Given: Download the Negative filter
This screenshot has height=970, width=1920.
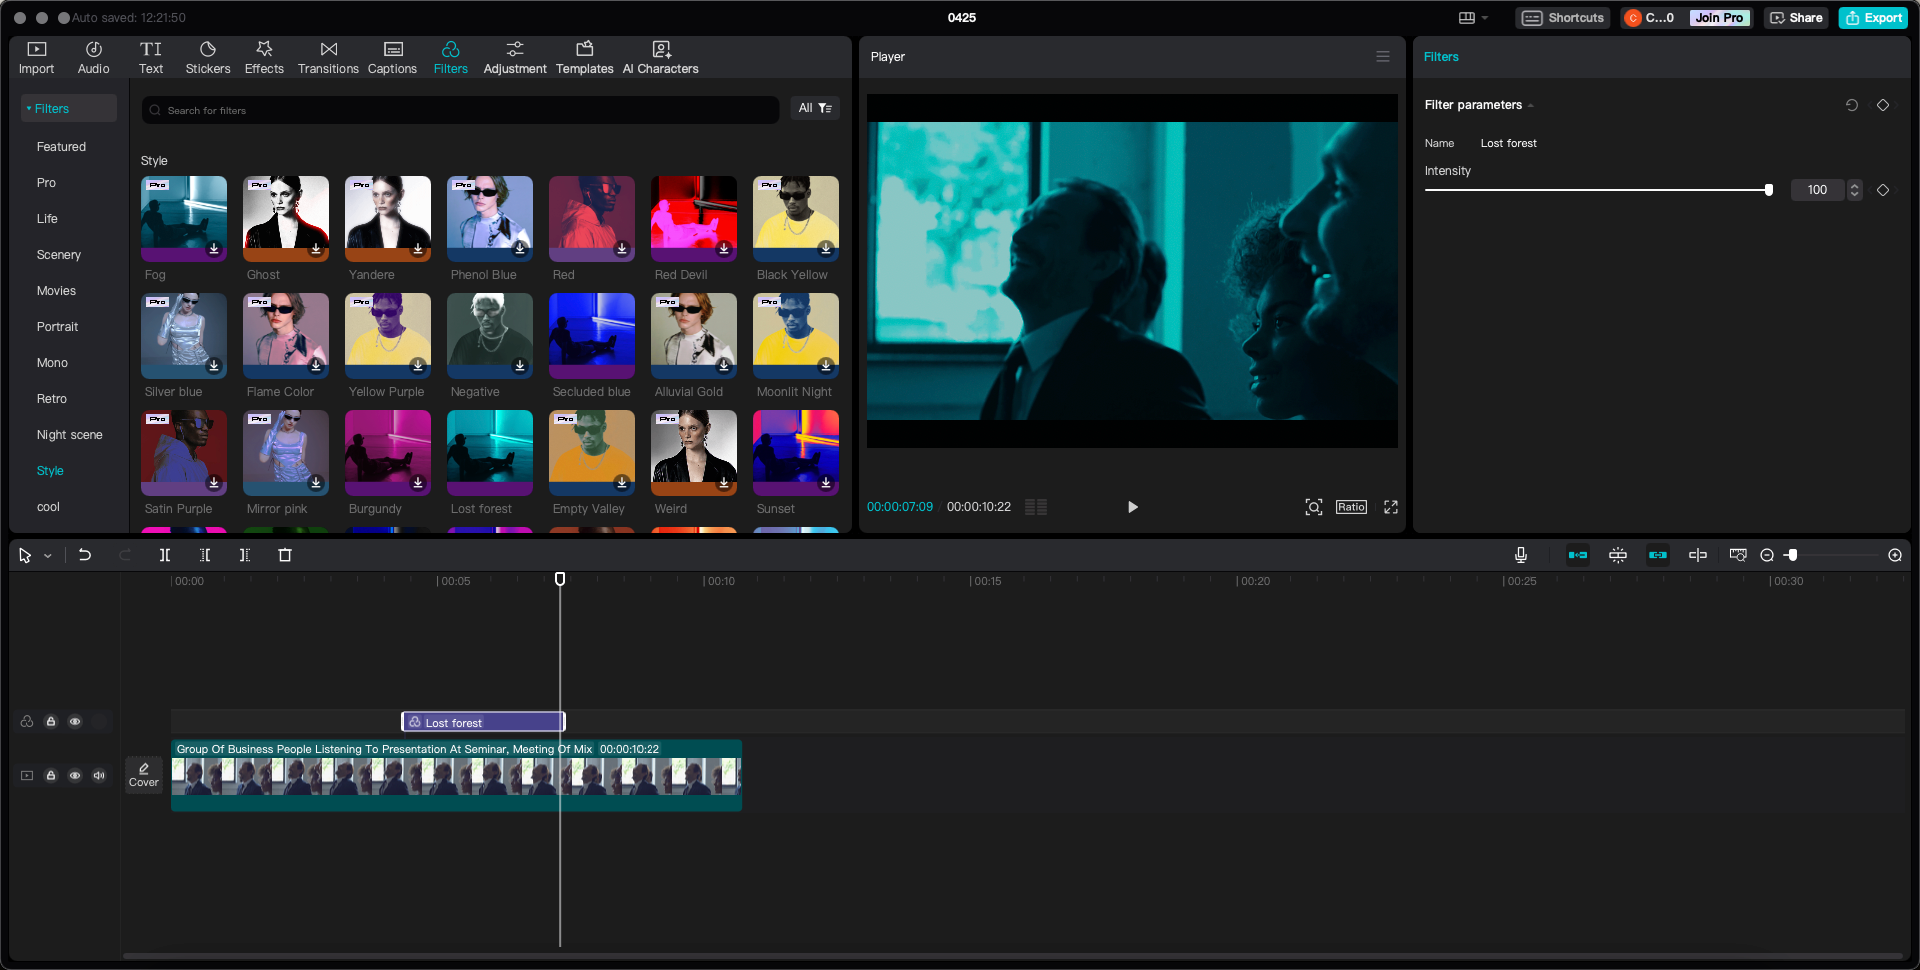Looking at the screenshot, I should pos(520,365).
